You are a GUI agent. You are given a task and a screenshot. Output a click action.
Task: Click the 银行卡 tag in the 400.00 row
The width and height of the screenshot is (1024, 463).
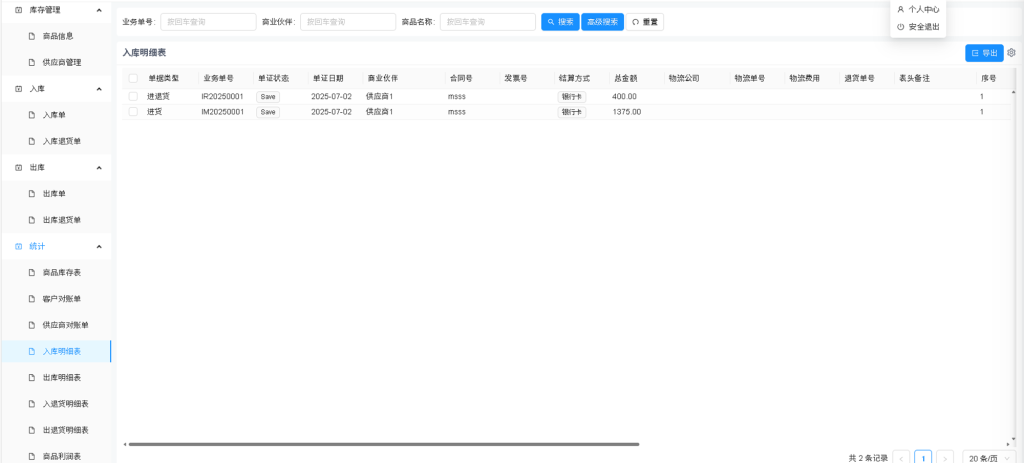pos(571,96)
